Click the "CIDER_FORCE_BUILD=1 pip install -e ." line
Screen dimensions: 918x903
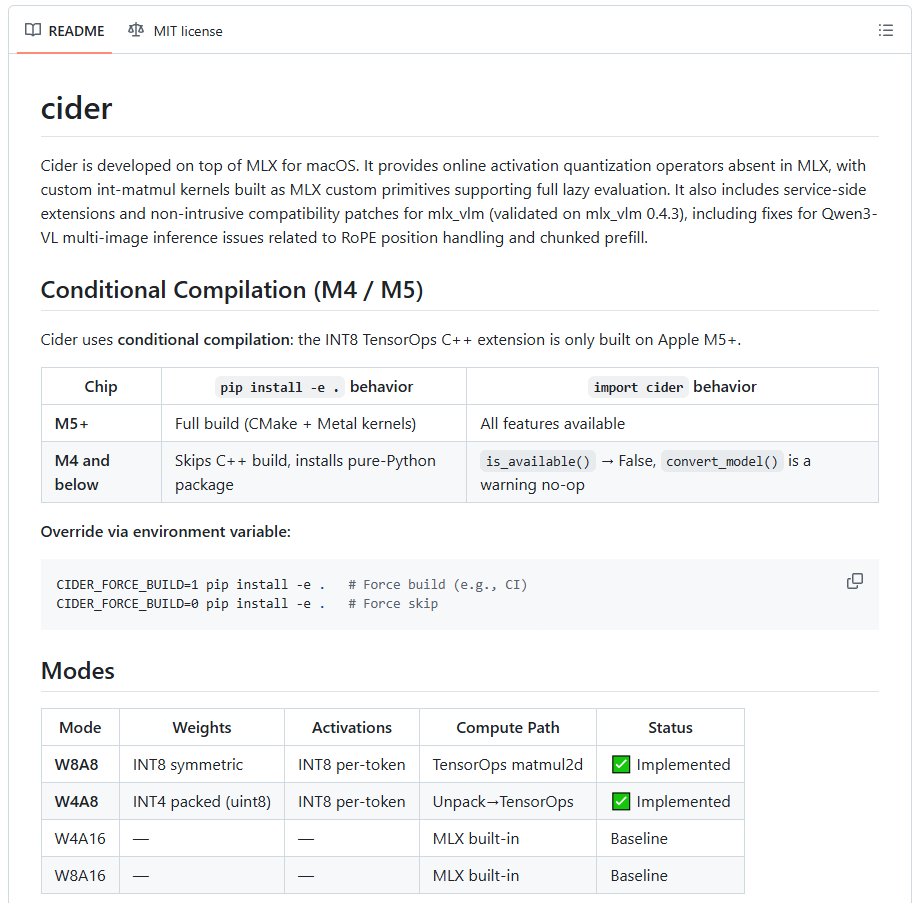point(190,584)
